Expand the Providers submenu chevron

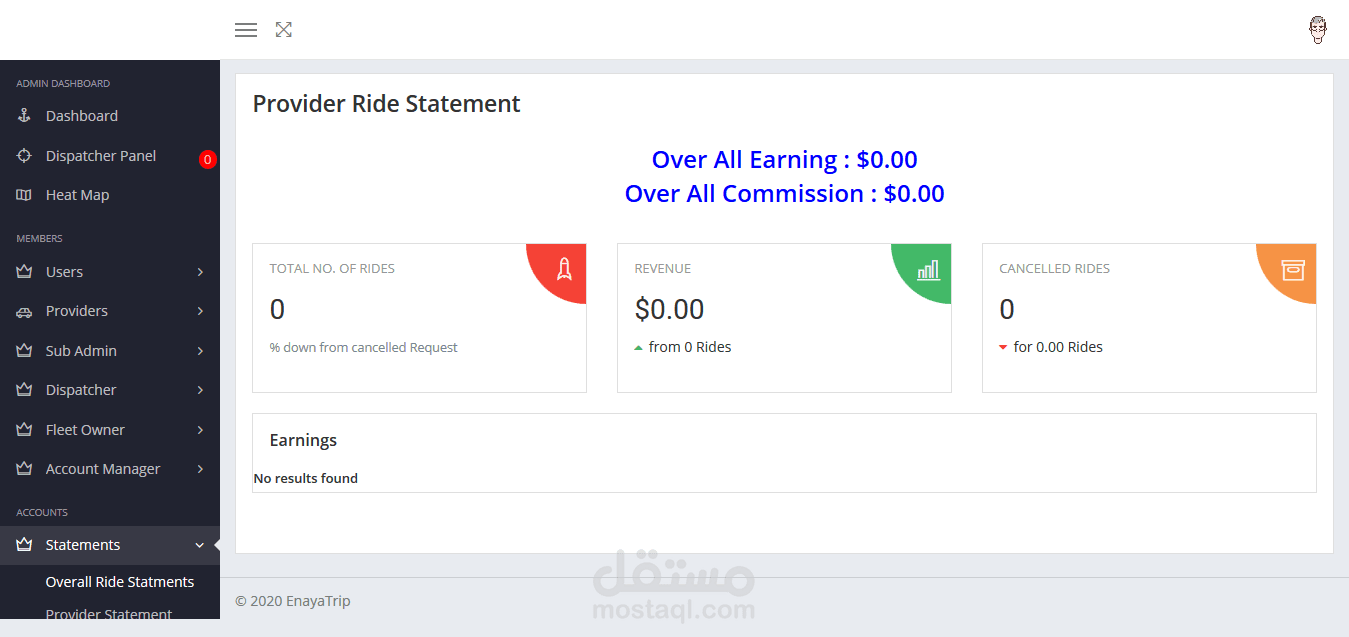pos(200,311)
